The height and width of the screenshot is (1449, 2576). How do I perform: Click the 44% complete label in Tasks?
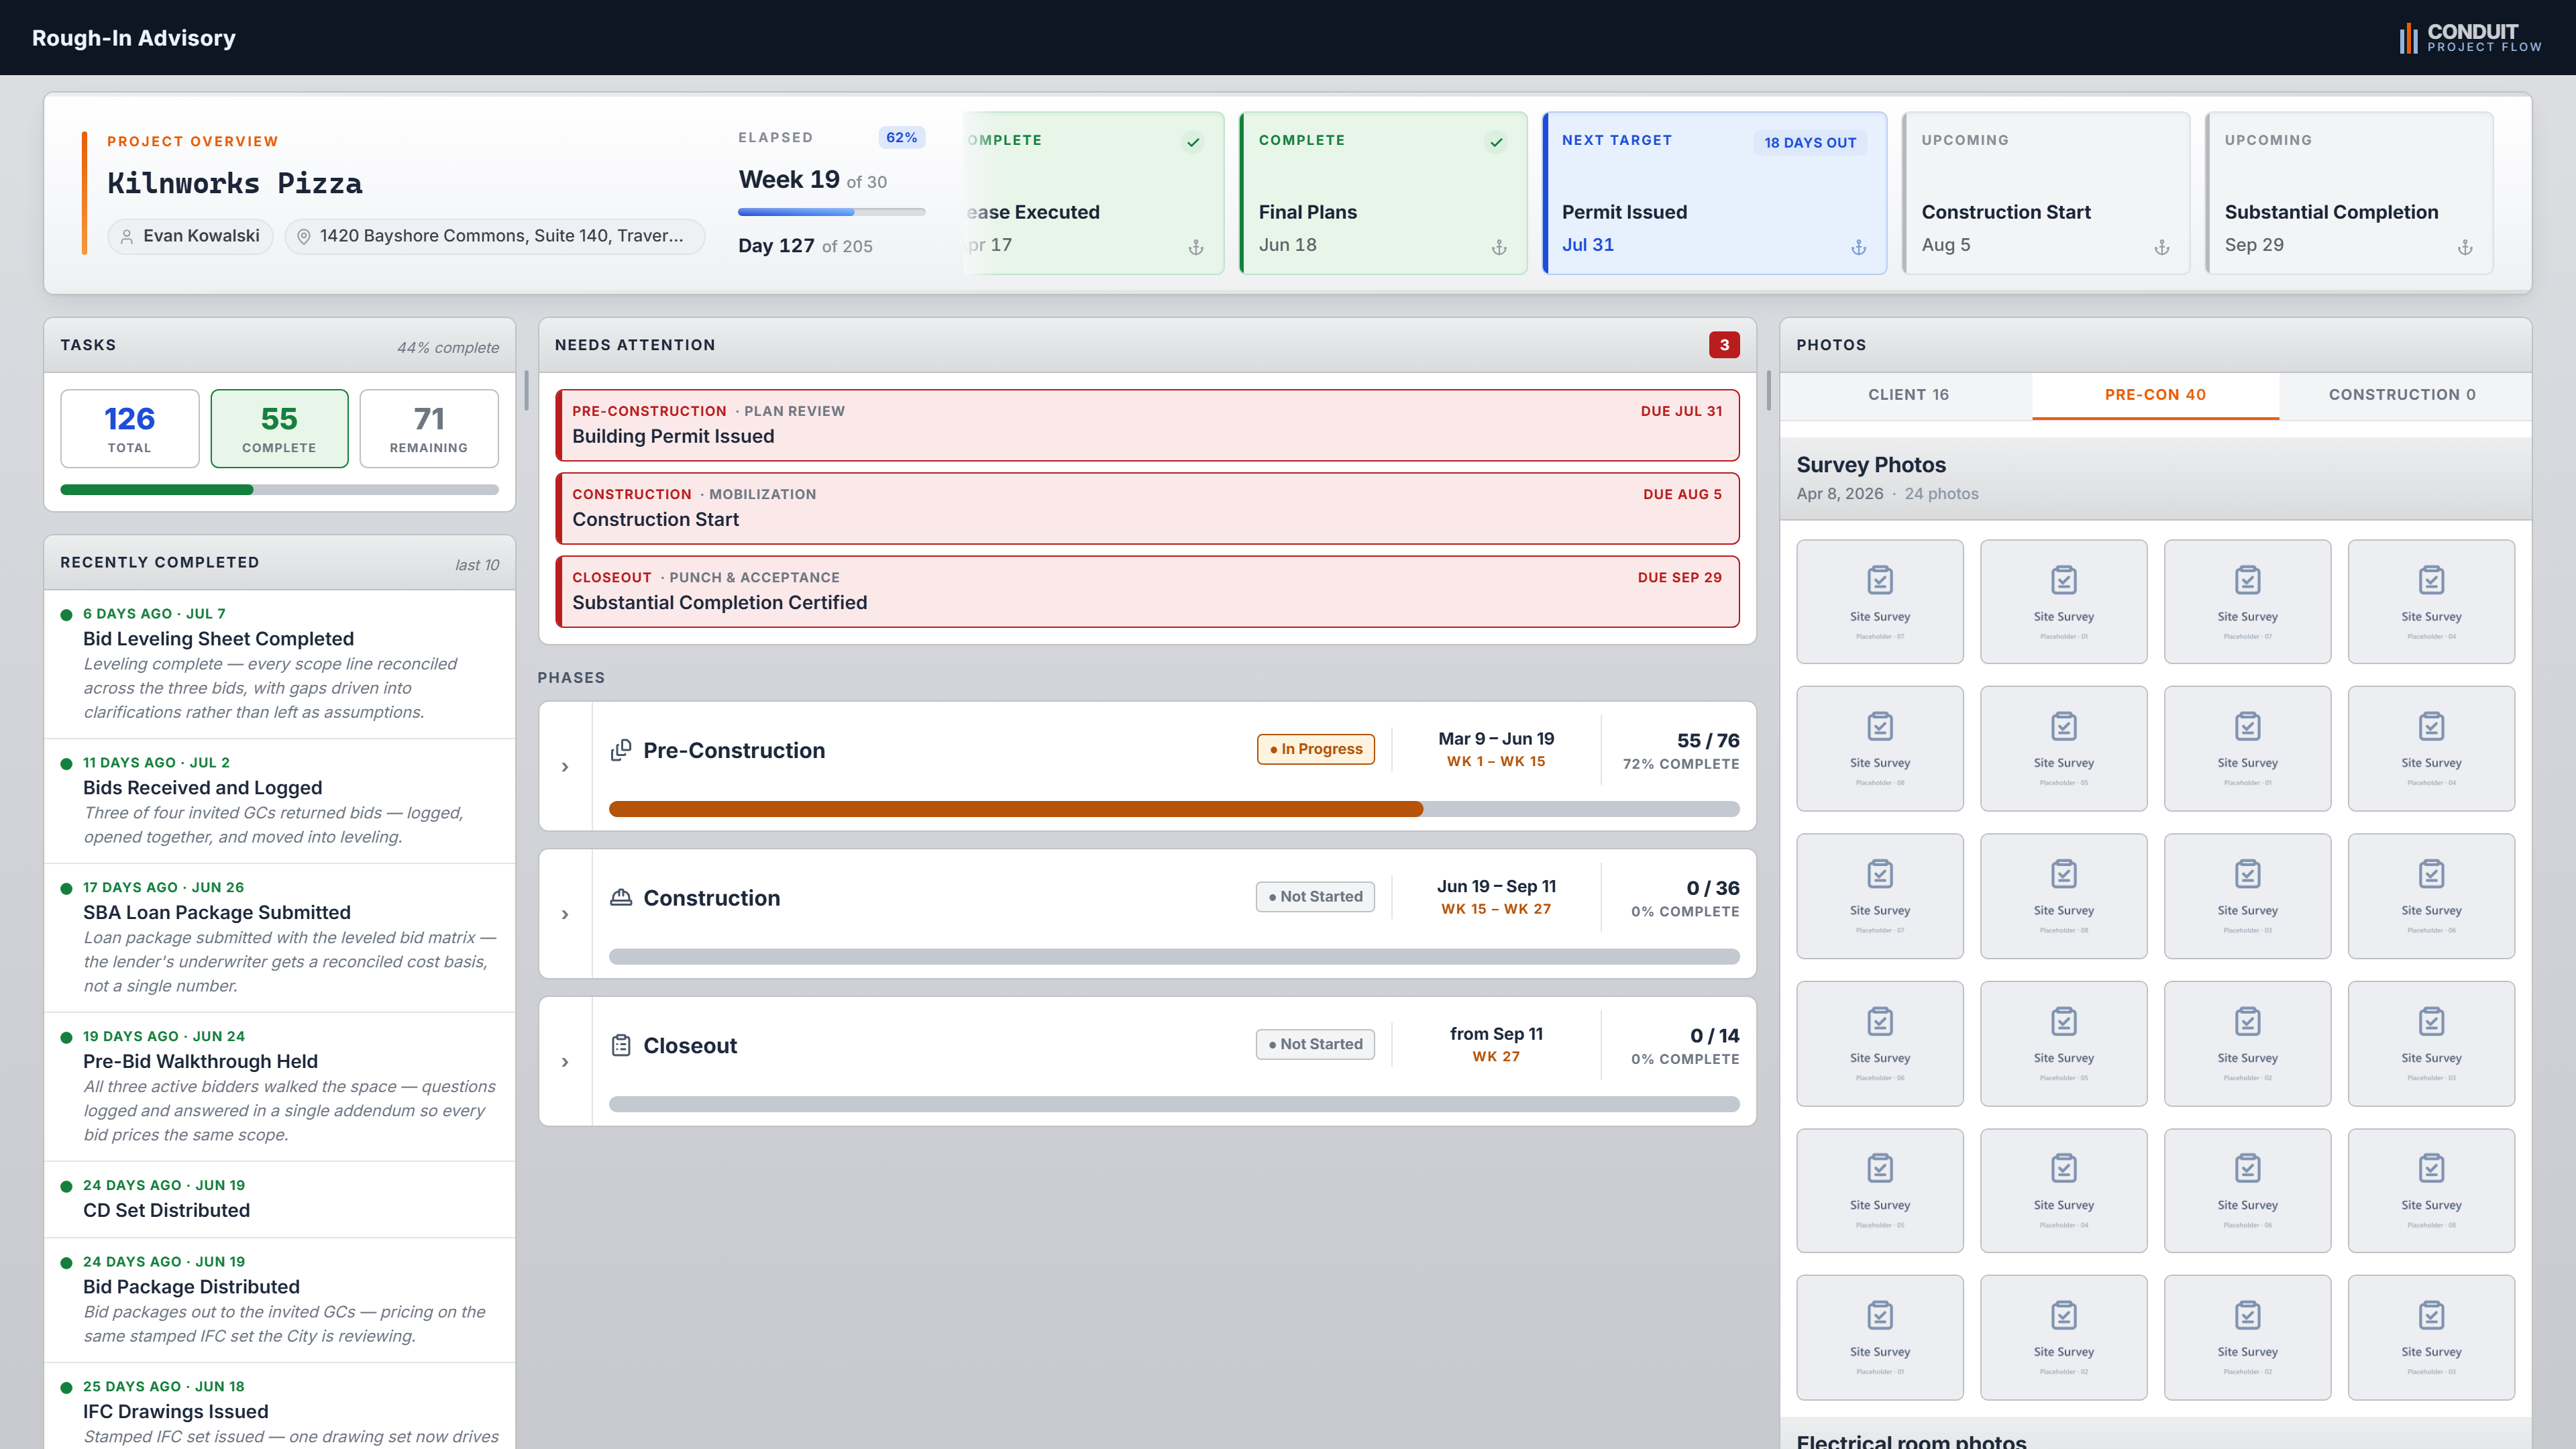click(448, 348)
